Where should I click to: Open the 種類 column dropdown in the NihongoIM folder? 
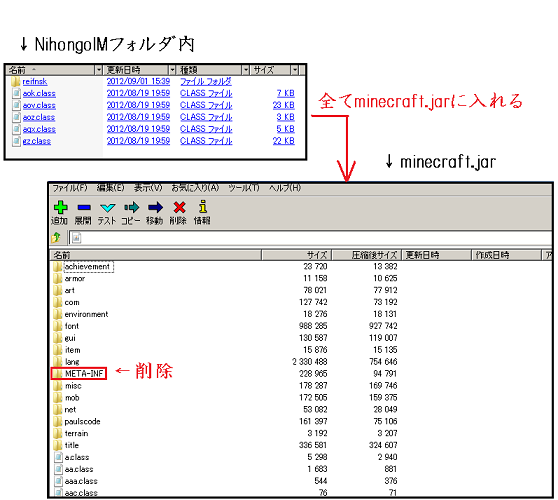pos(246,70)
